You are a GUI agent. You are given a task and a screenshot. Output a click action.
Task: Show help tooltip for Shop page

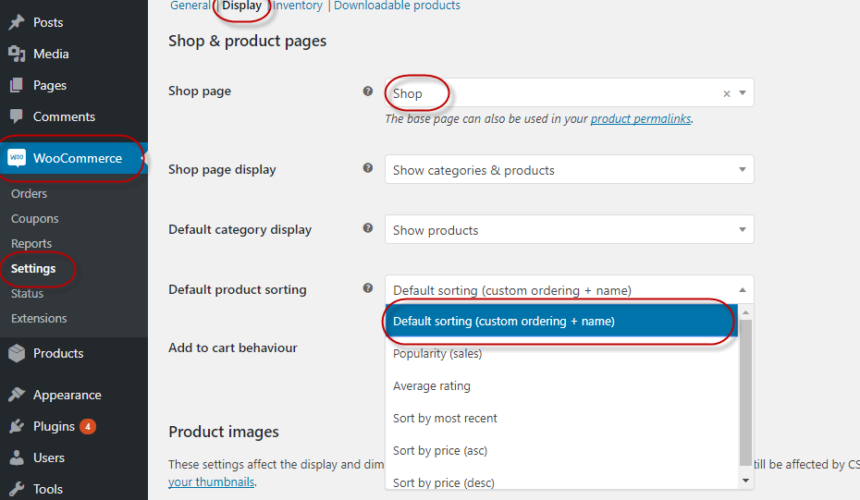click(x=367, y=91)
